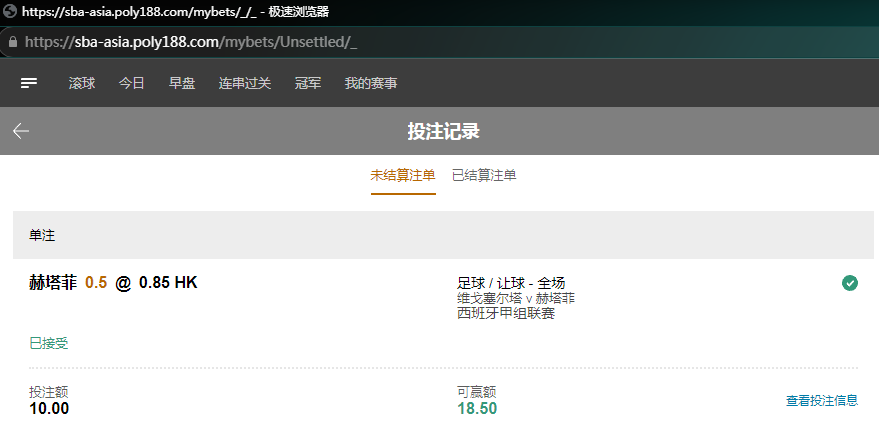879x444 pixels.
Task: Open the 滚球 menu item
Action: tap(82, 83)
